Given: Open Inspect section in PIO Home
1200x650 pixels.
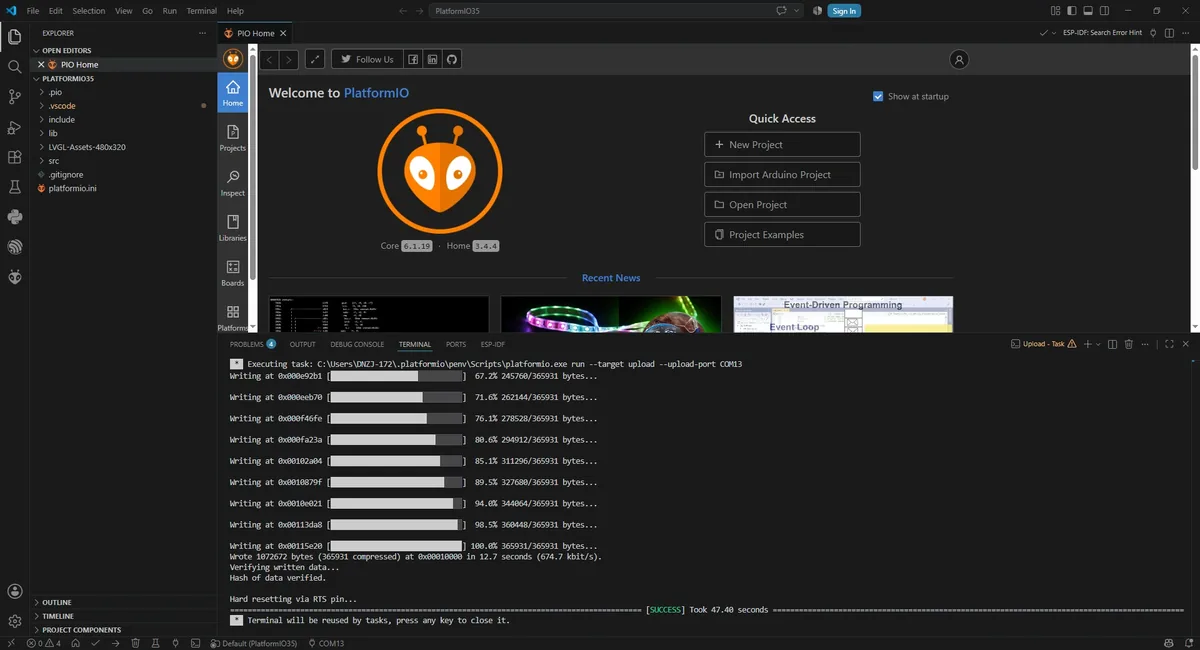Looking at the screenshot, I should click(x=233, y=183).
